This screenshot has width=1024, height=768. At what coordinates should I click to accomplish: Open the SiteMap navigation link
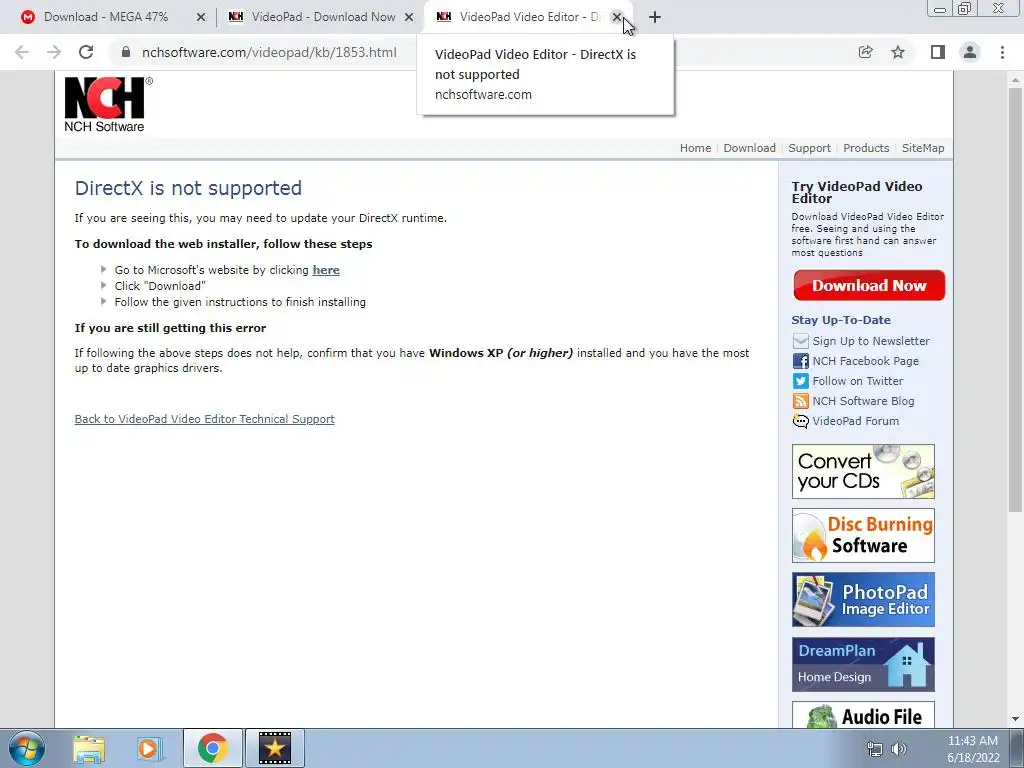(923, 148)
